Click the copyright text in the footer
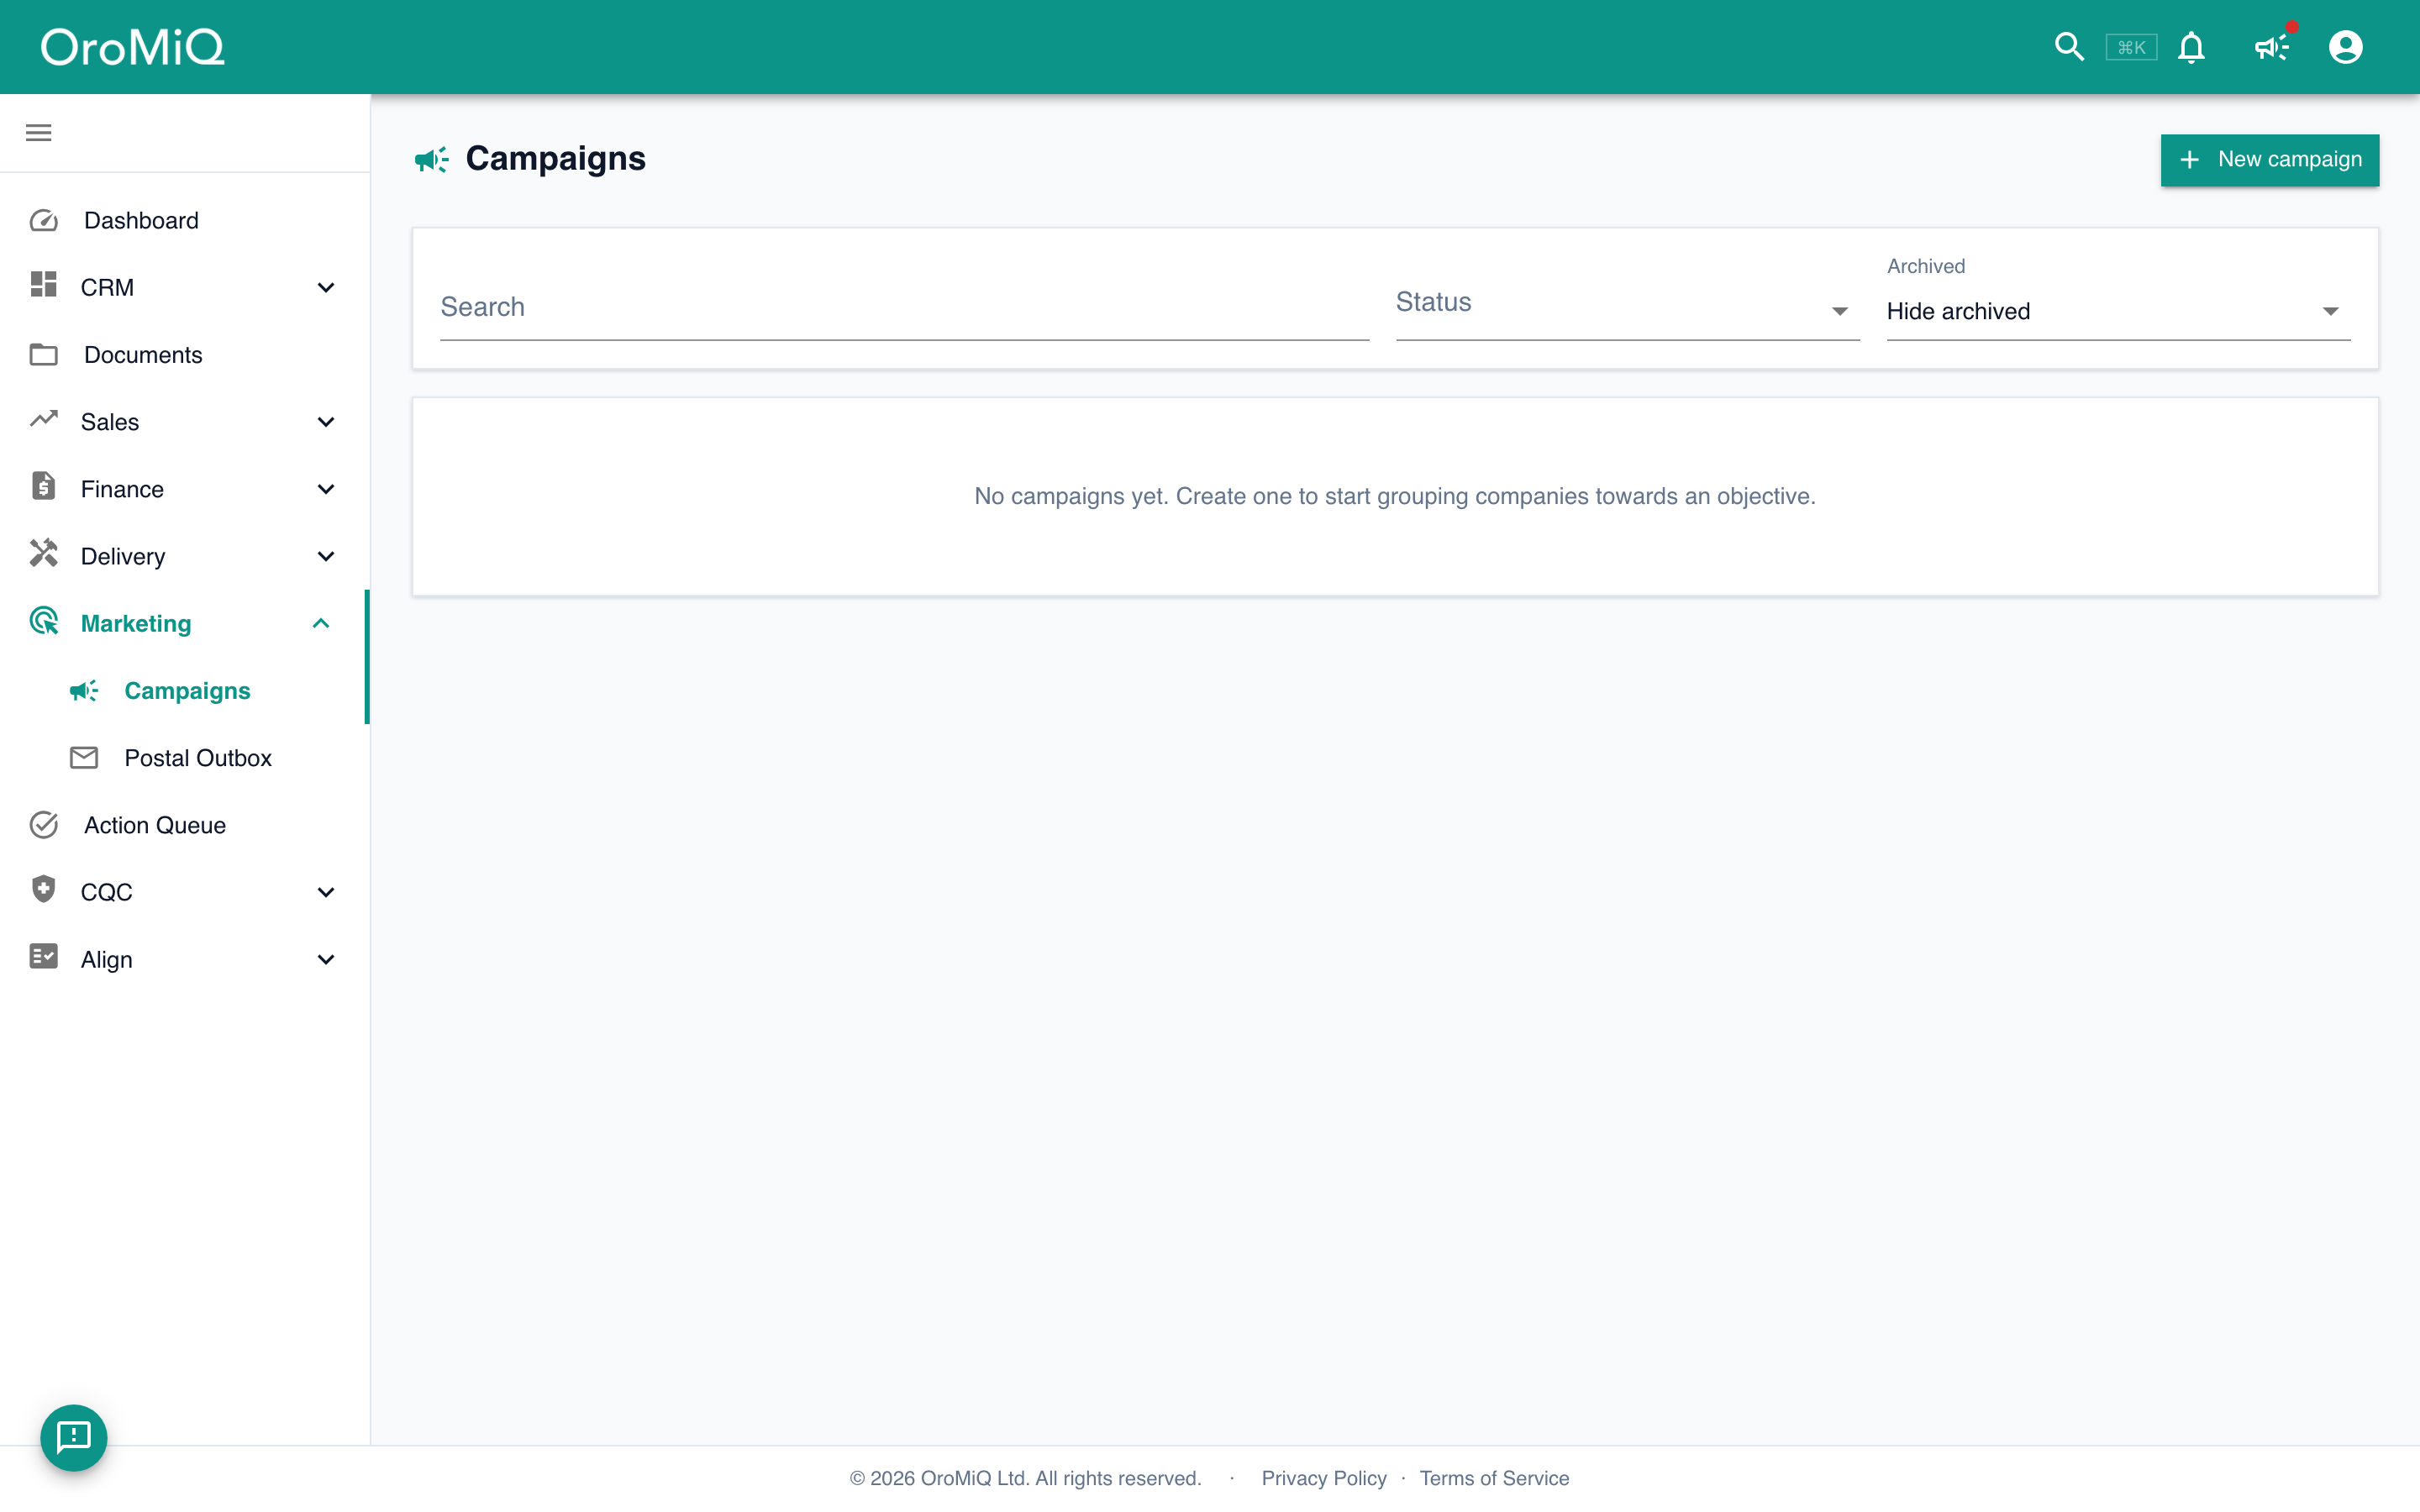This screenshot has width=2420, height=1512. point(1025,1478)
